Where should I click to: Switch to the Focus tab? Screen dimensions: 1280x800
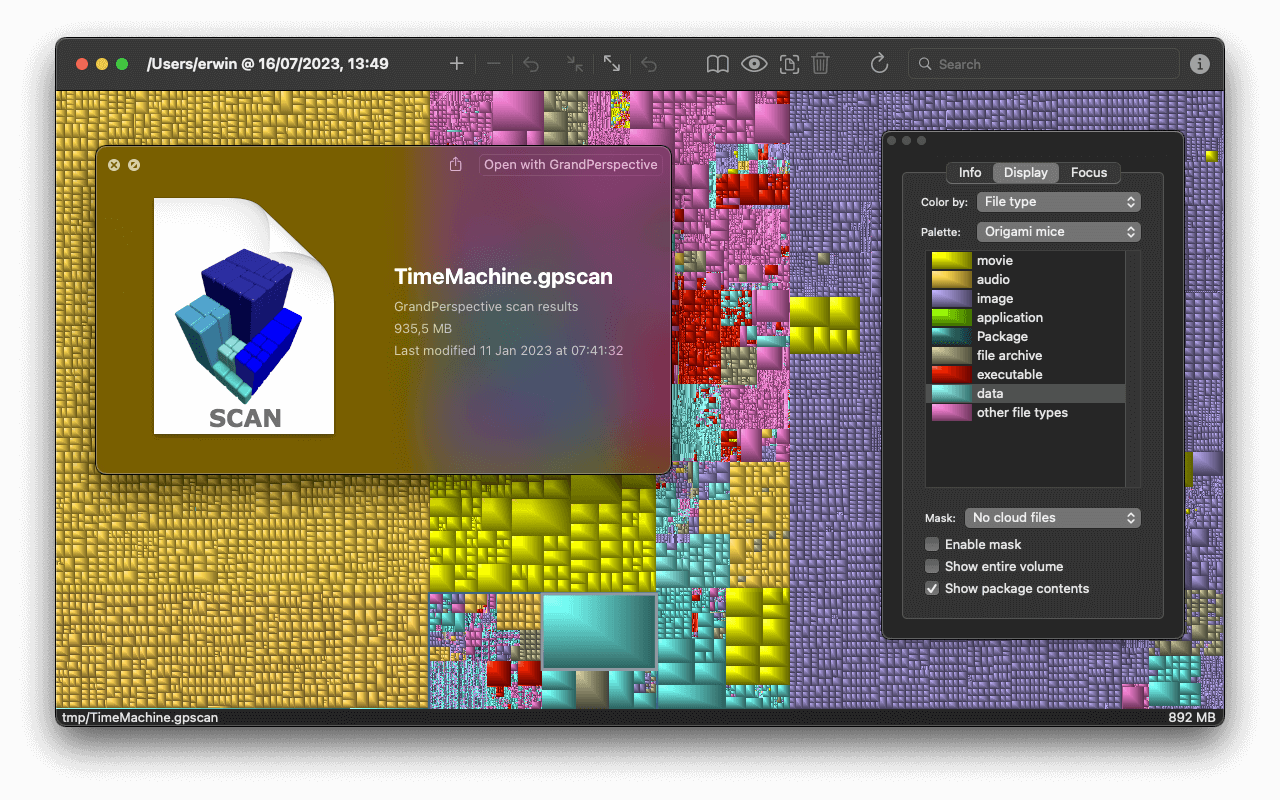point(1088,173)
